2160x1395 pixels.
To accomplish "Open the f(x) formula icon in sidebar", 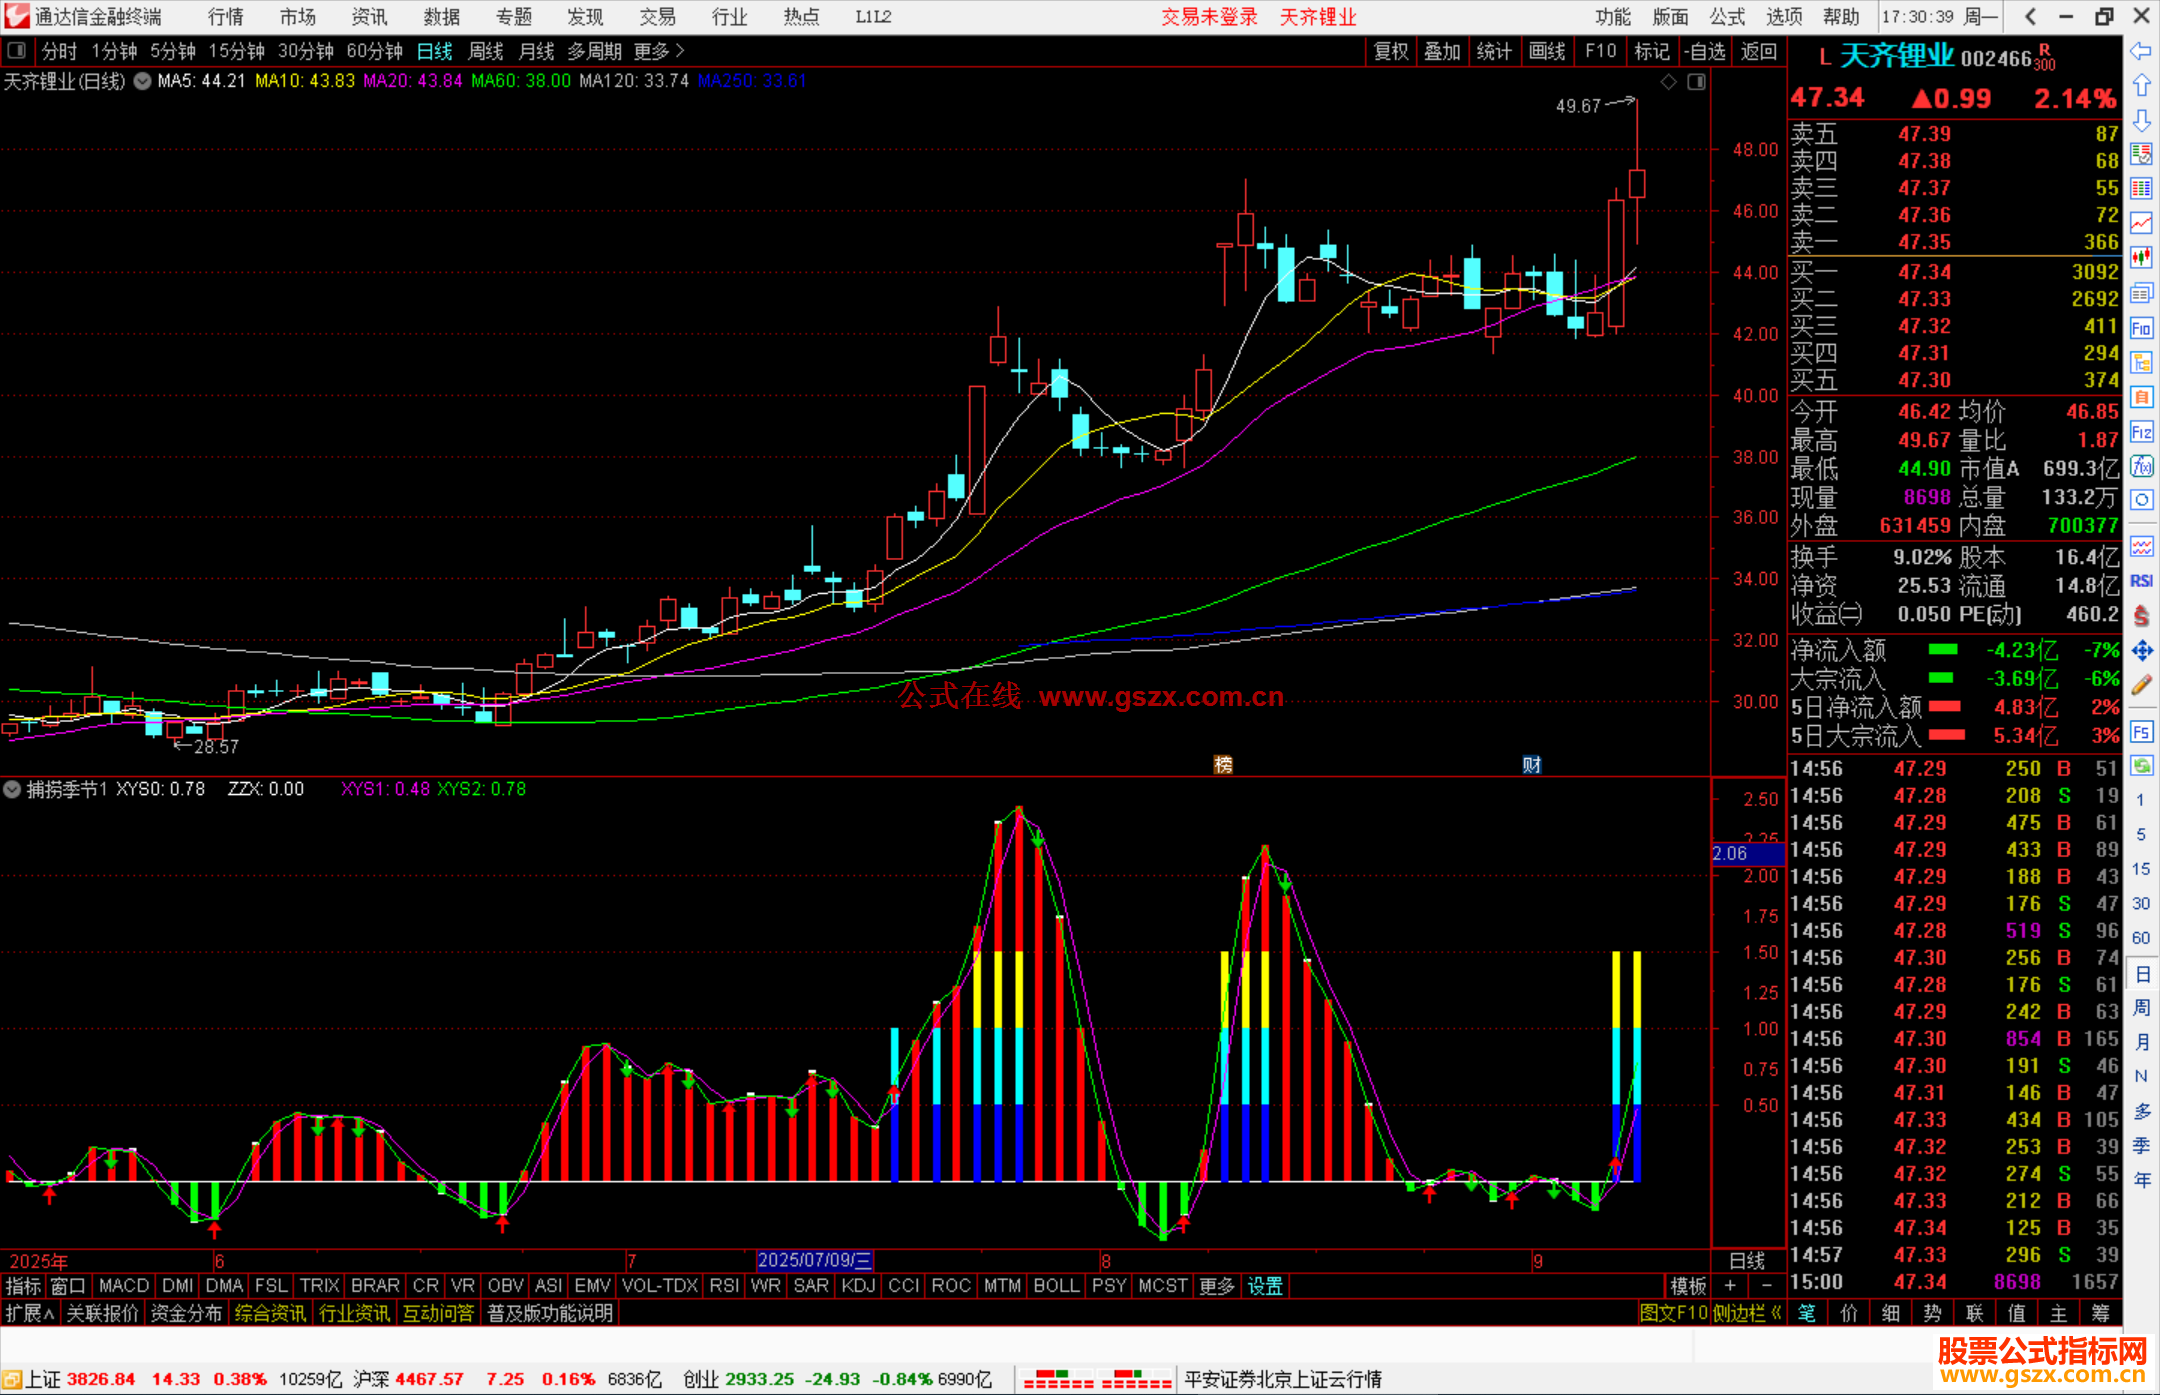I will point(2141,466).
